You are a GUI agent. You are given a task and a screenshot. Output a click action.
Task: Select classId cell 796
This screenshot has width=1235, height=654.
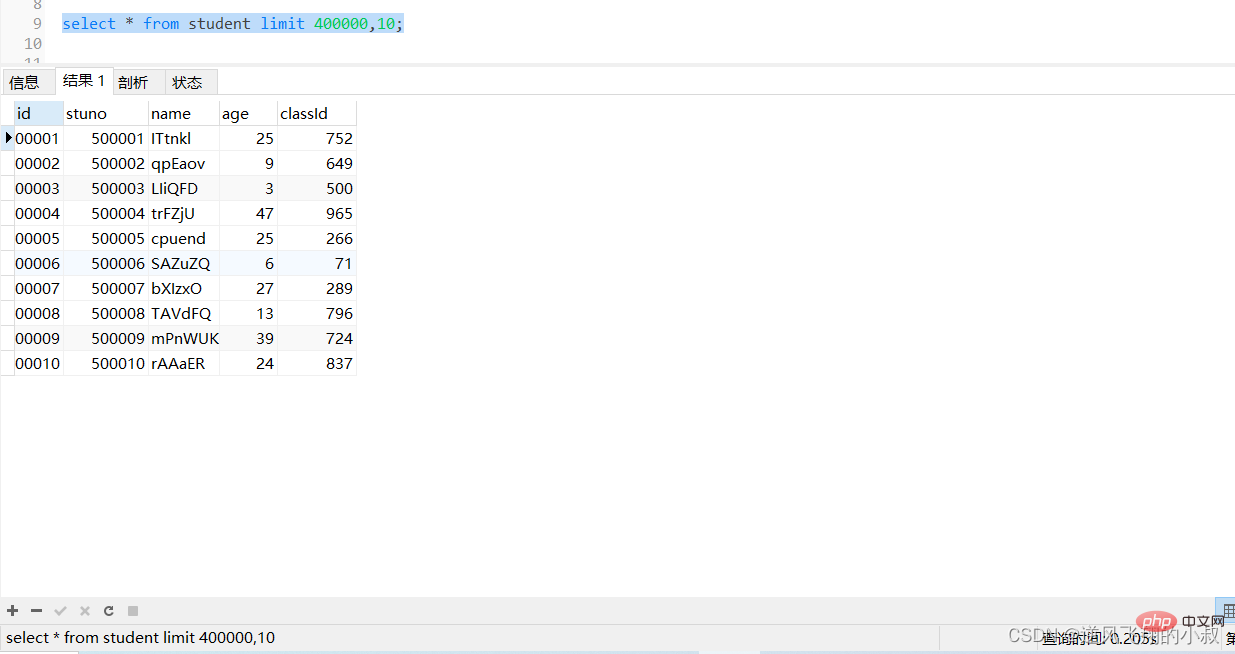[317, 313]
